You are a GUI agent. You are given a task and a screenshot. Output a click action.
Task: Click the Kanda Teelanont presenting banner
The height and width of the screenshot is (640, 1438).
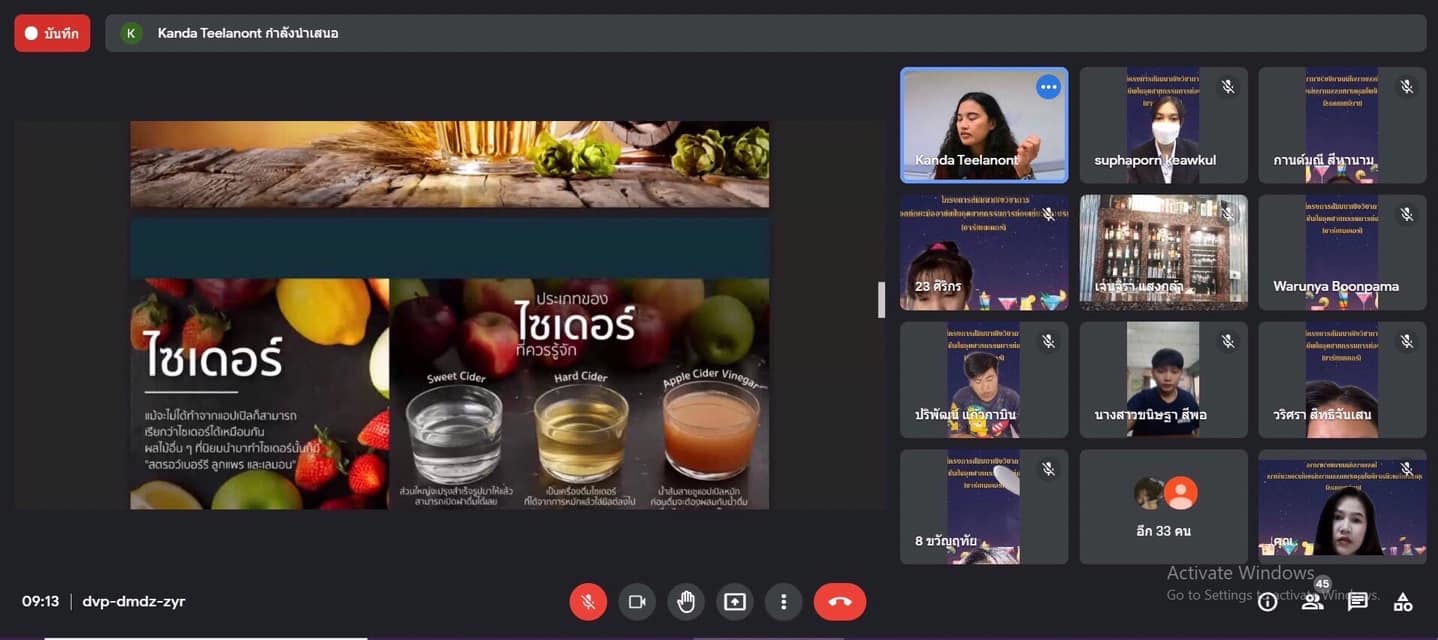[248, 33]
